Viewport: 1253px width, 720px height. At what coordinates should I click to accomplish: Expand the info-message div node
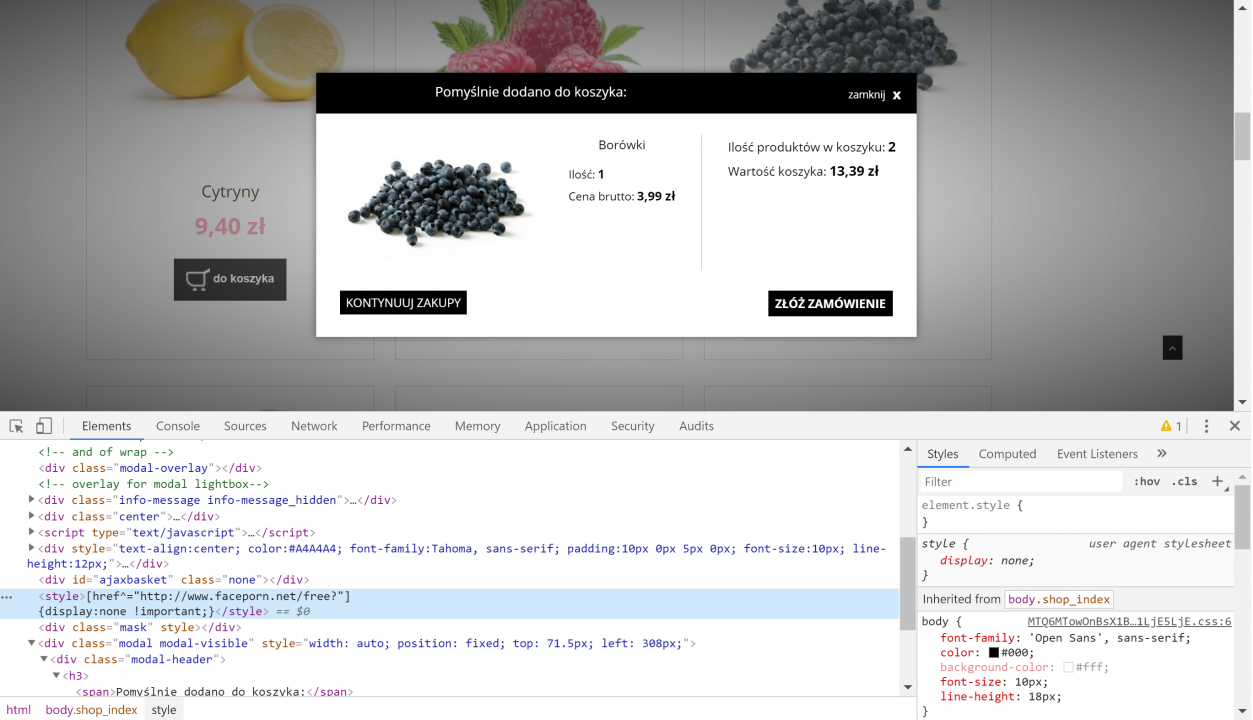coord(32,500)
